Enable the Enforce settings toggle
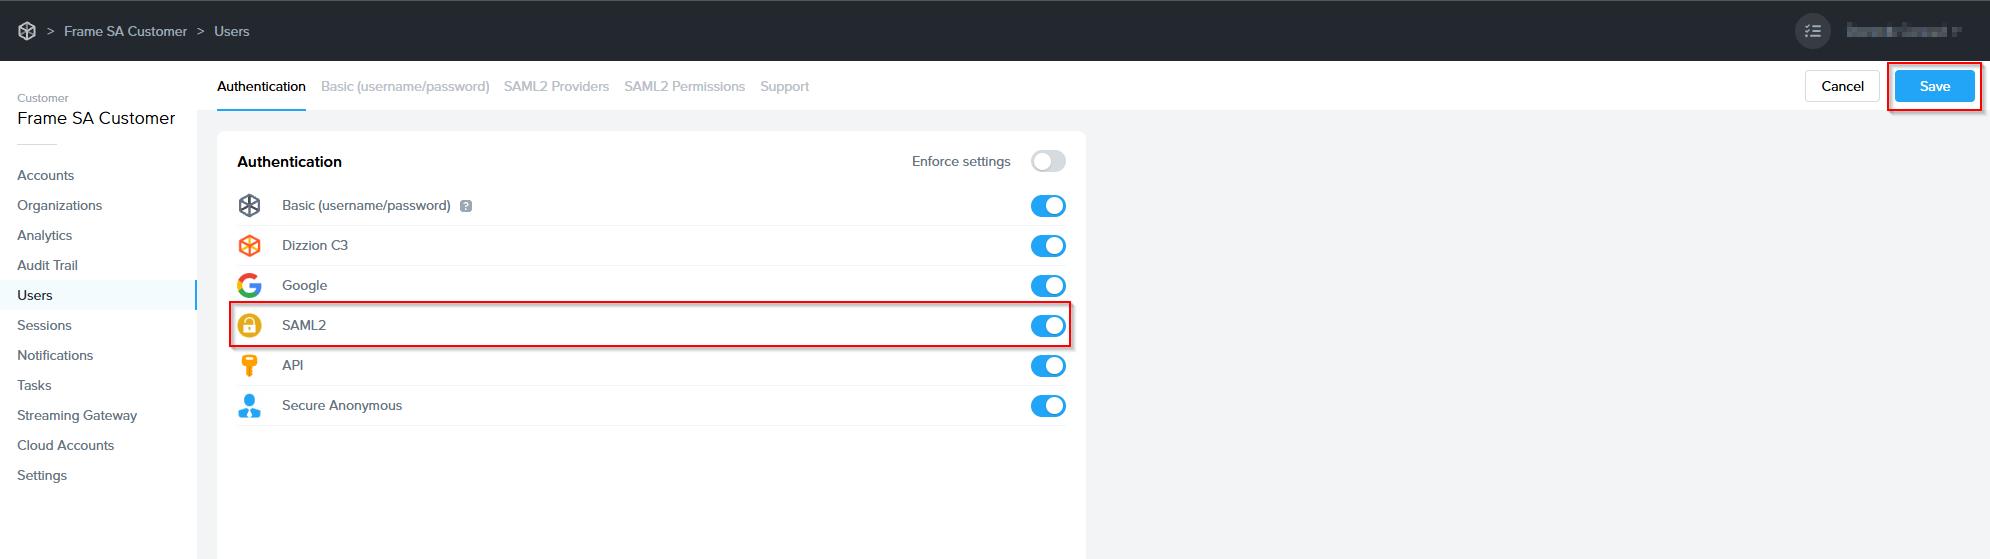 [x=1048, y=161]
